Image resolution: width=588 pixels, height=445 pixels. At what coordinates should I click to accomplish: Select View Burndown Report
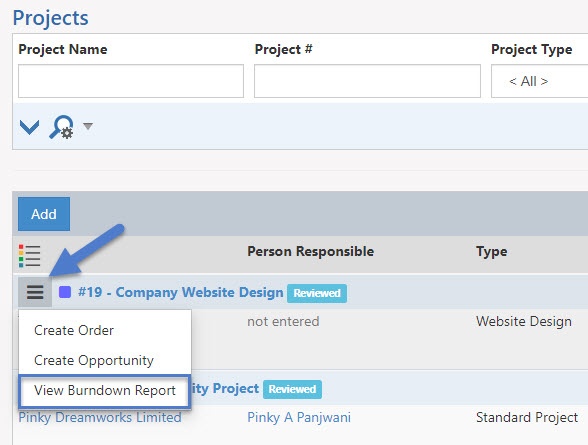(105, 390)
